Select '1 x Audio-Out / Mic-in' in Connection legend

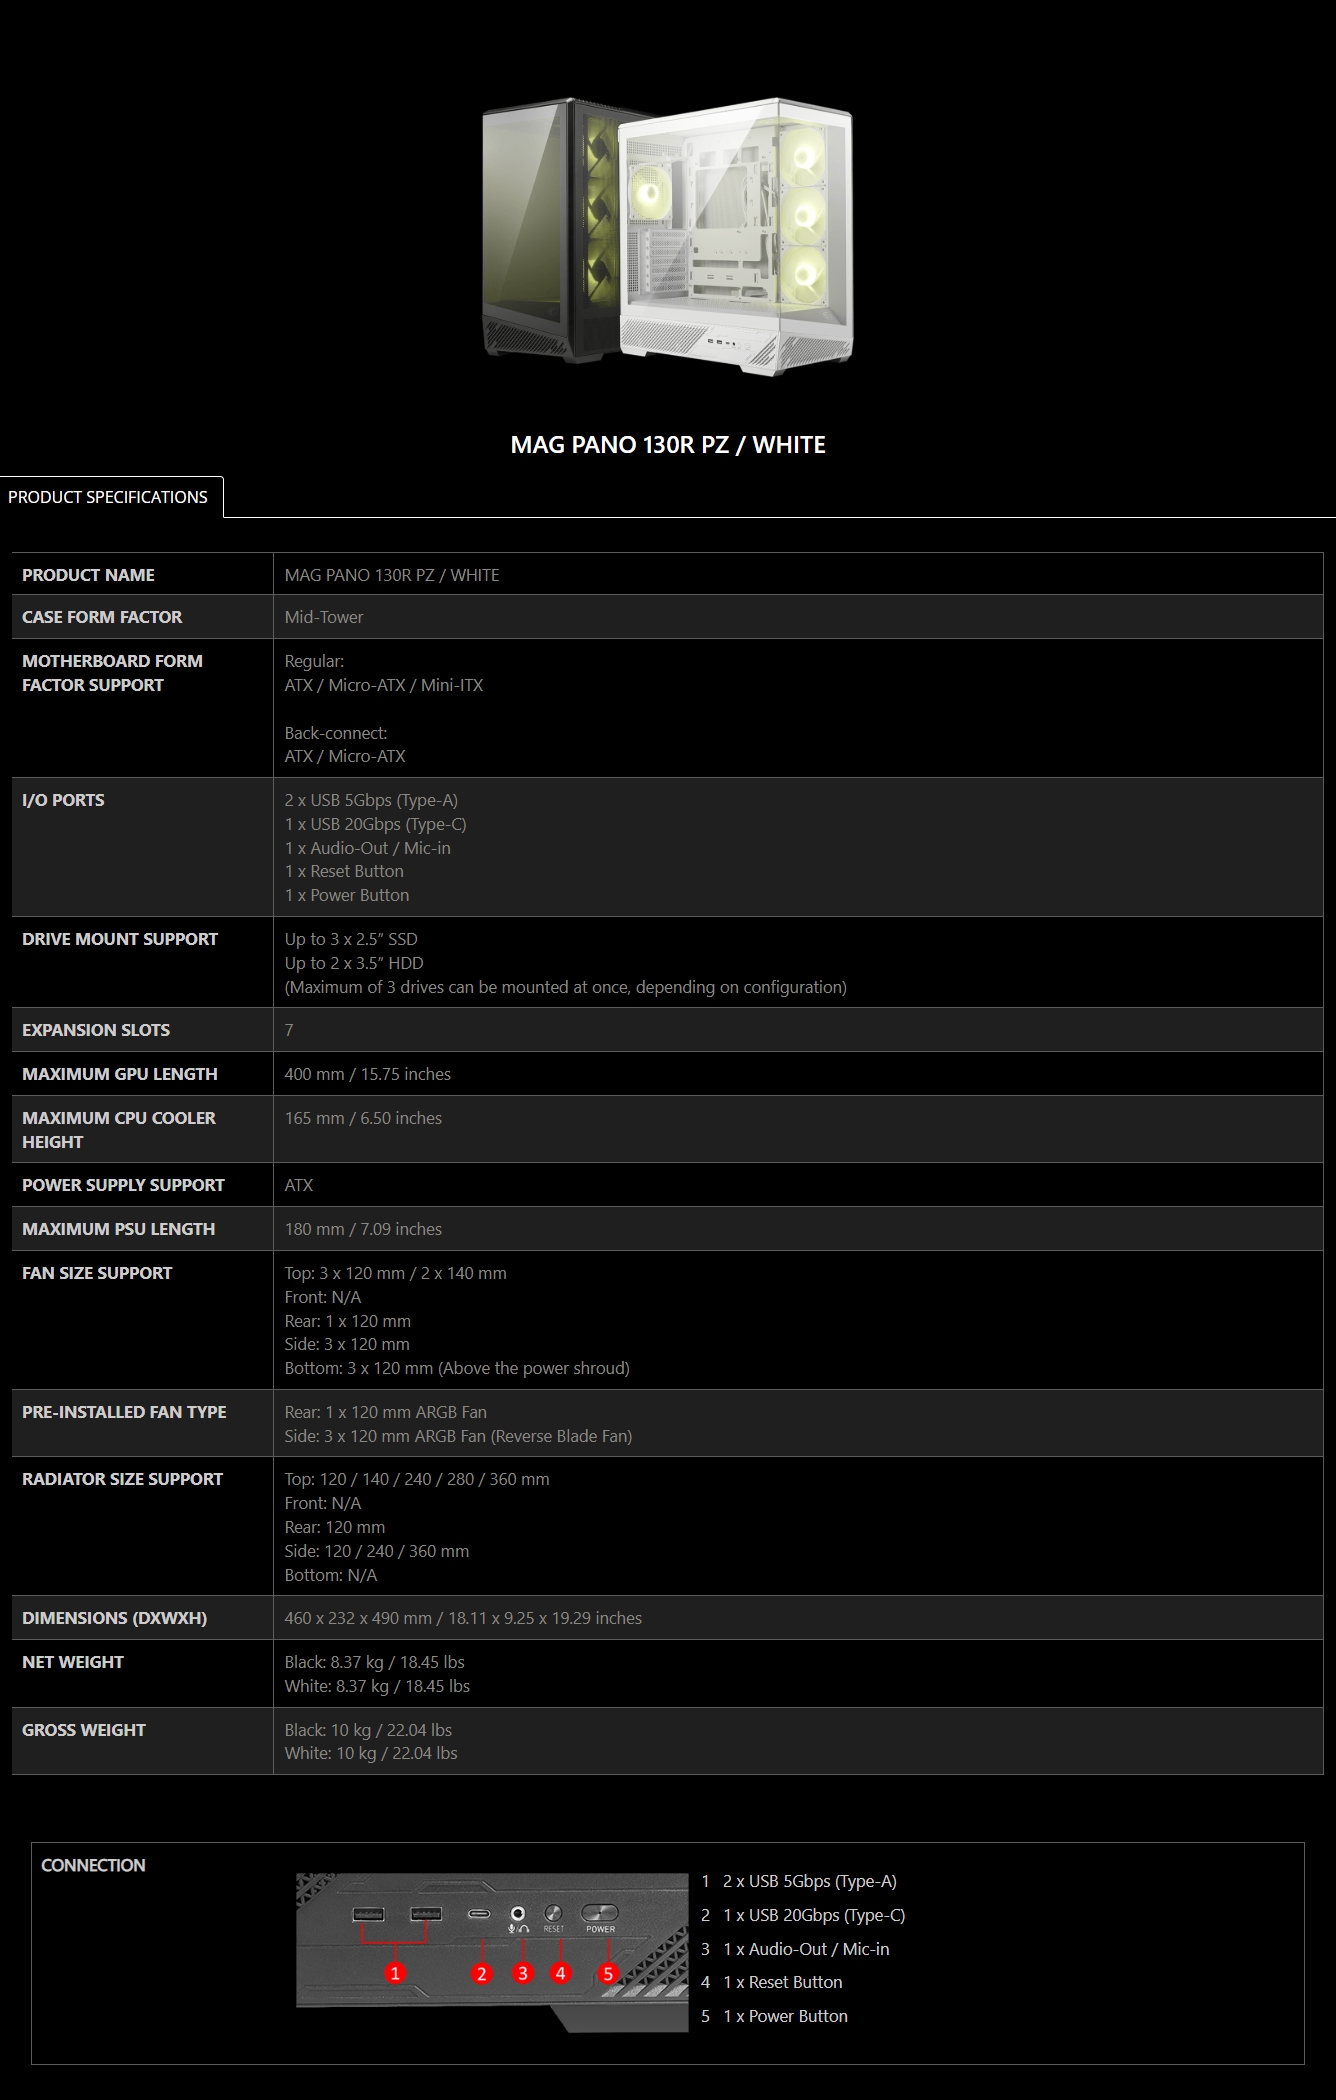coord(806,1949)
